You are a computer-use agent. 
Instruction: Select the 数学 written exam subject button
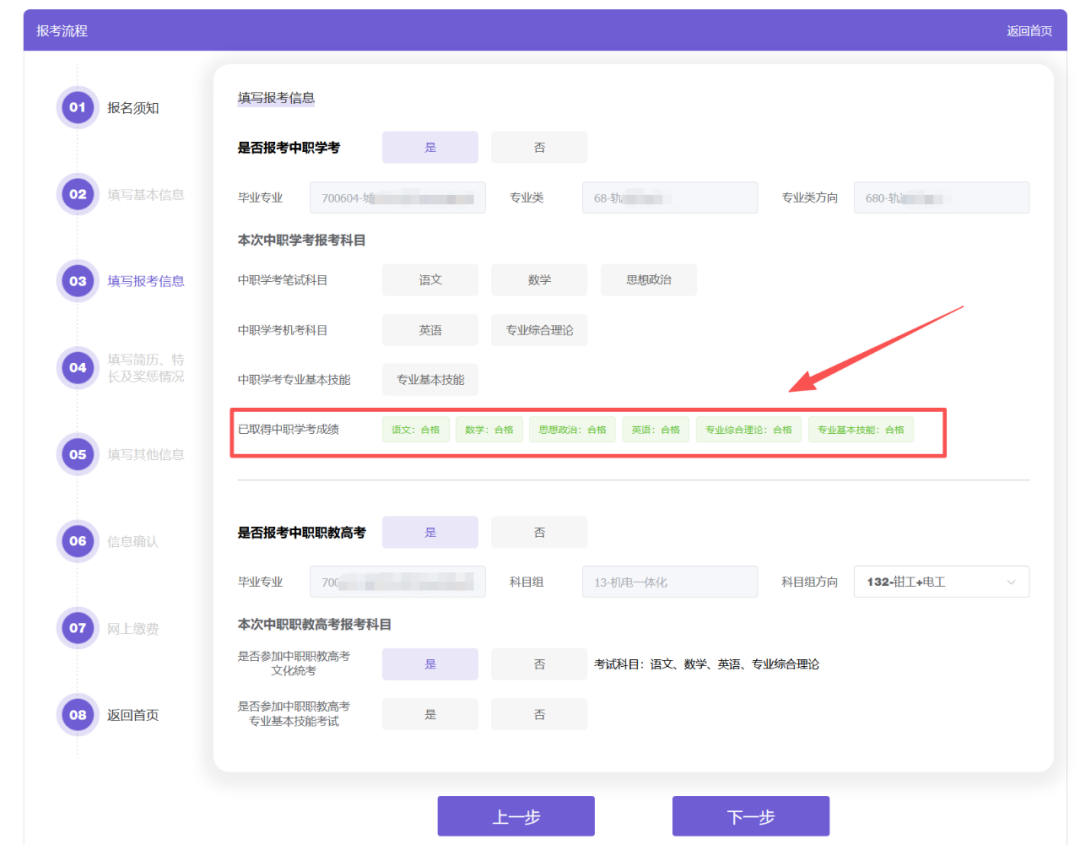539,280
